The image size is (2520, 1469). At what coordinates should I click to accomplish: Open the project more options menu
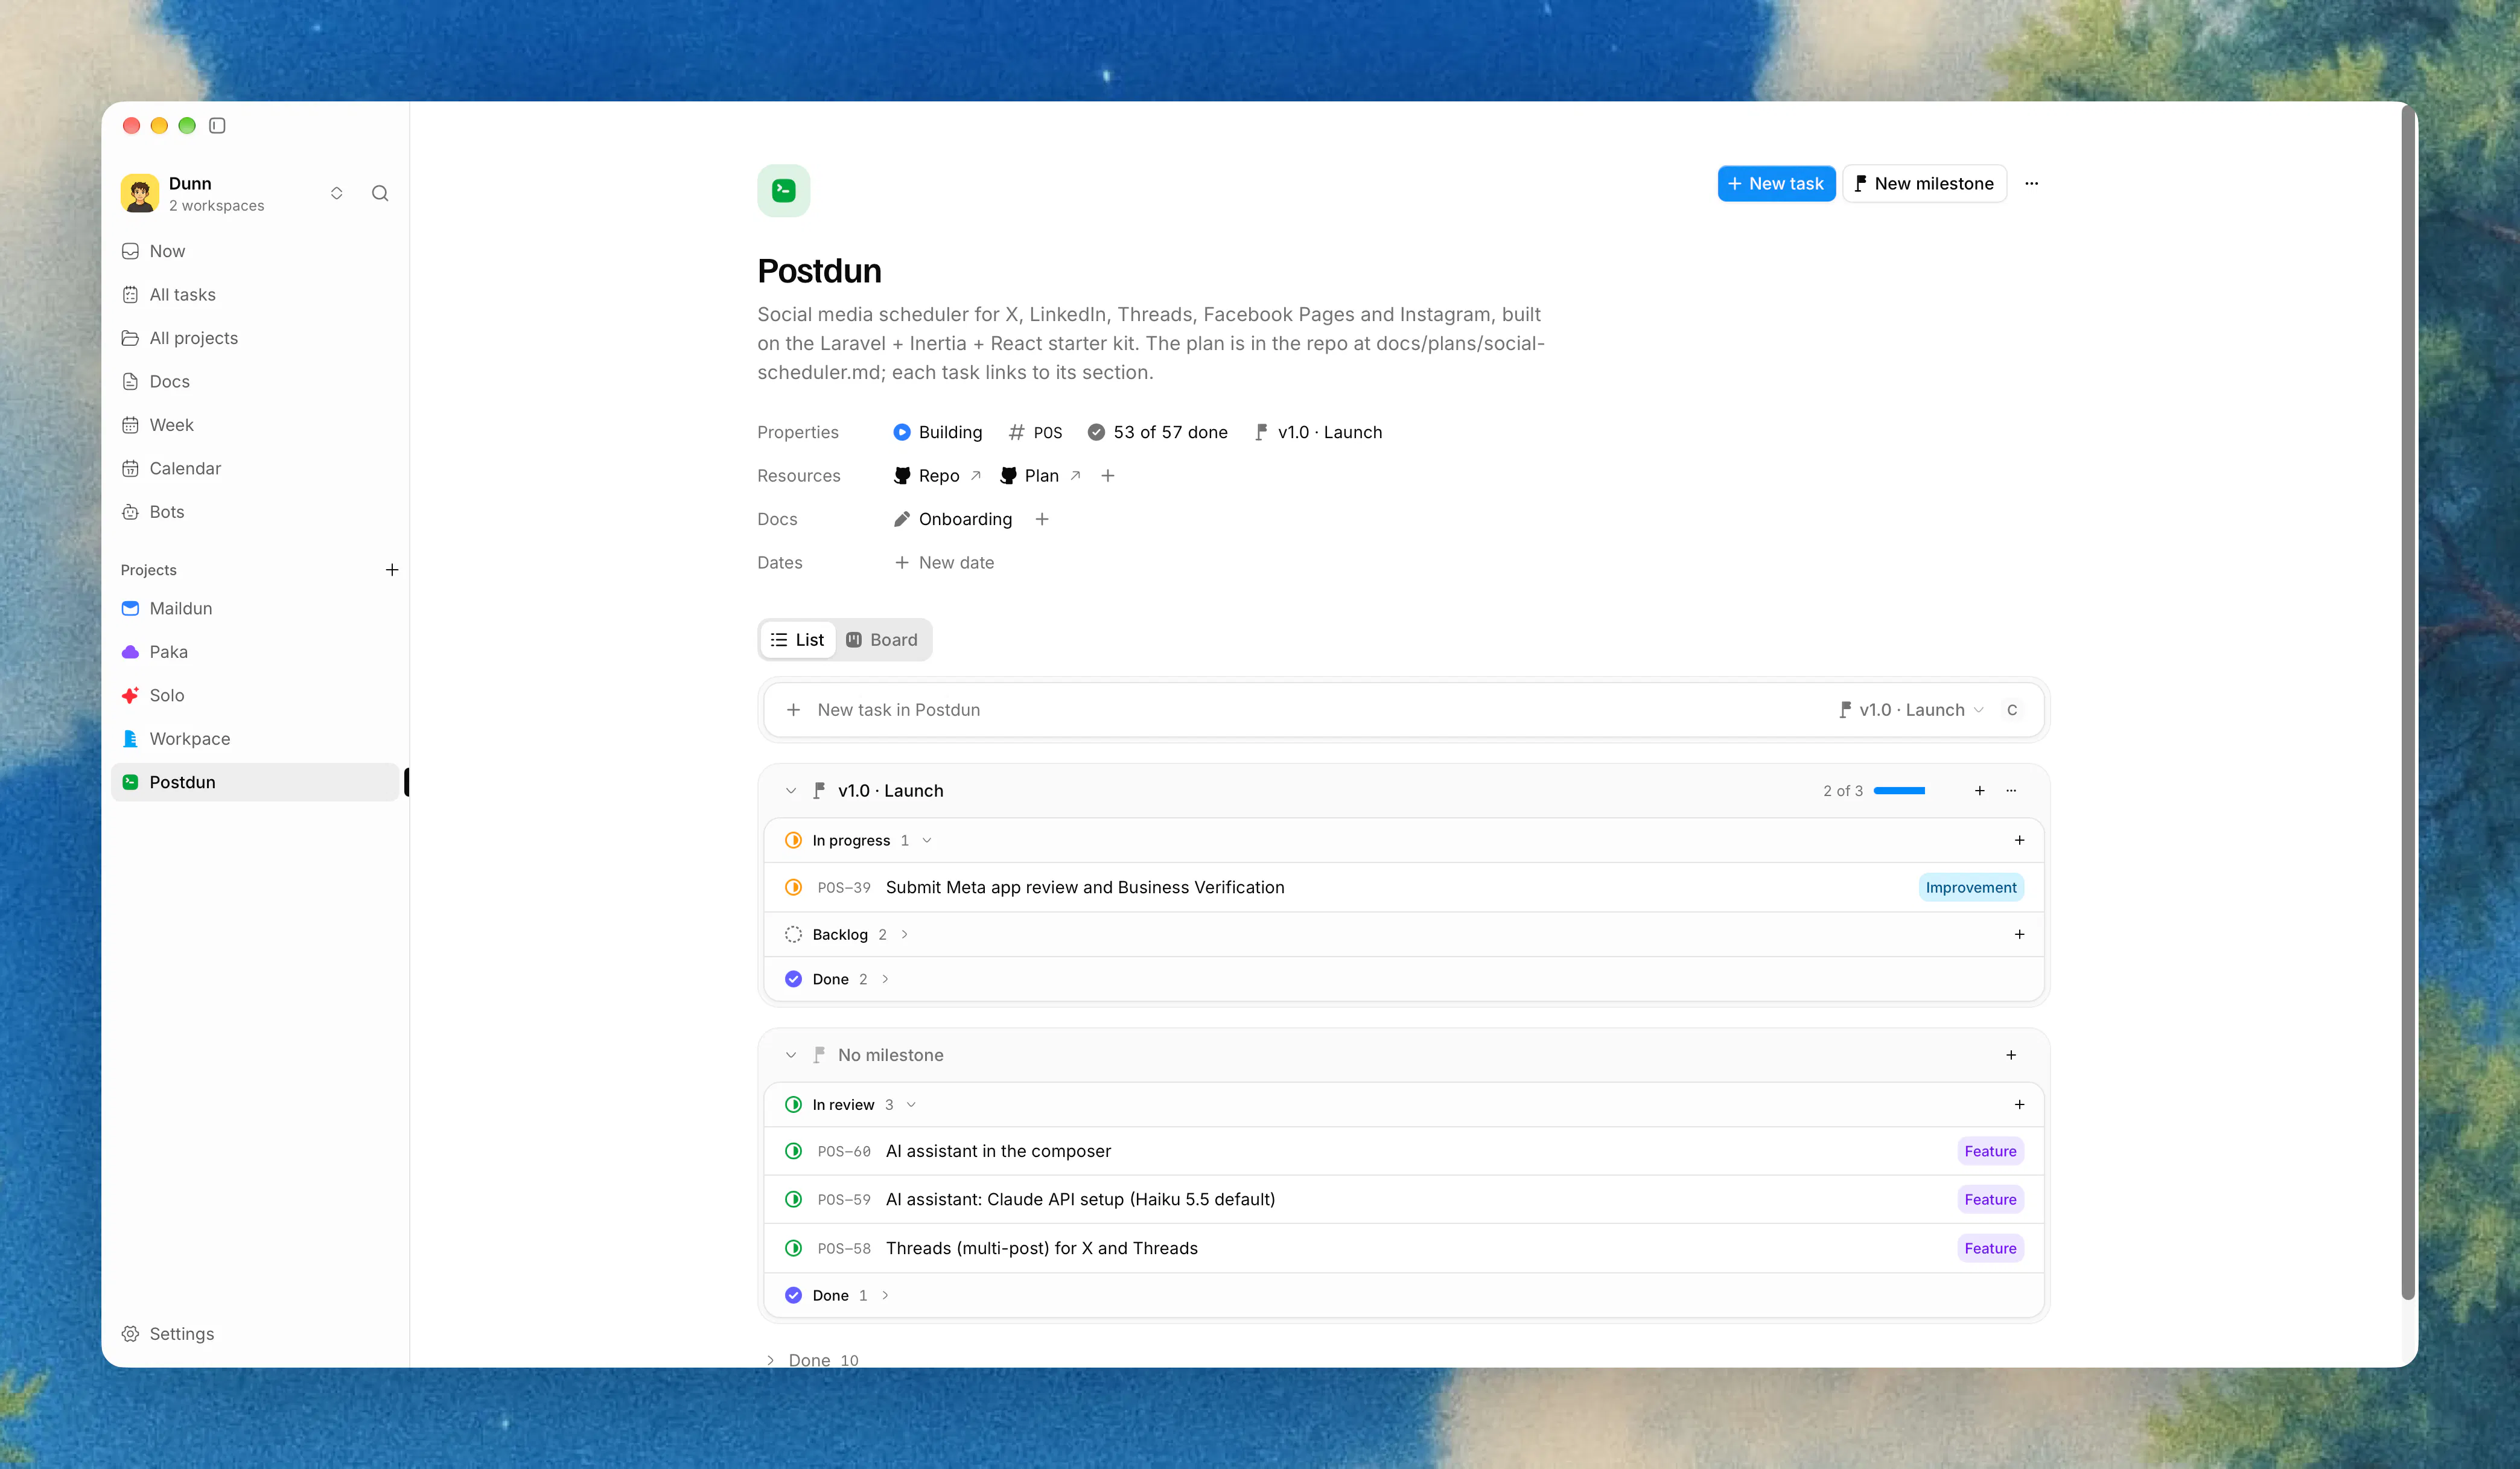point(2031,183)
